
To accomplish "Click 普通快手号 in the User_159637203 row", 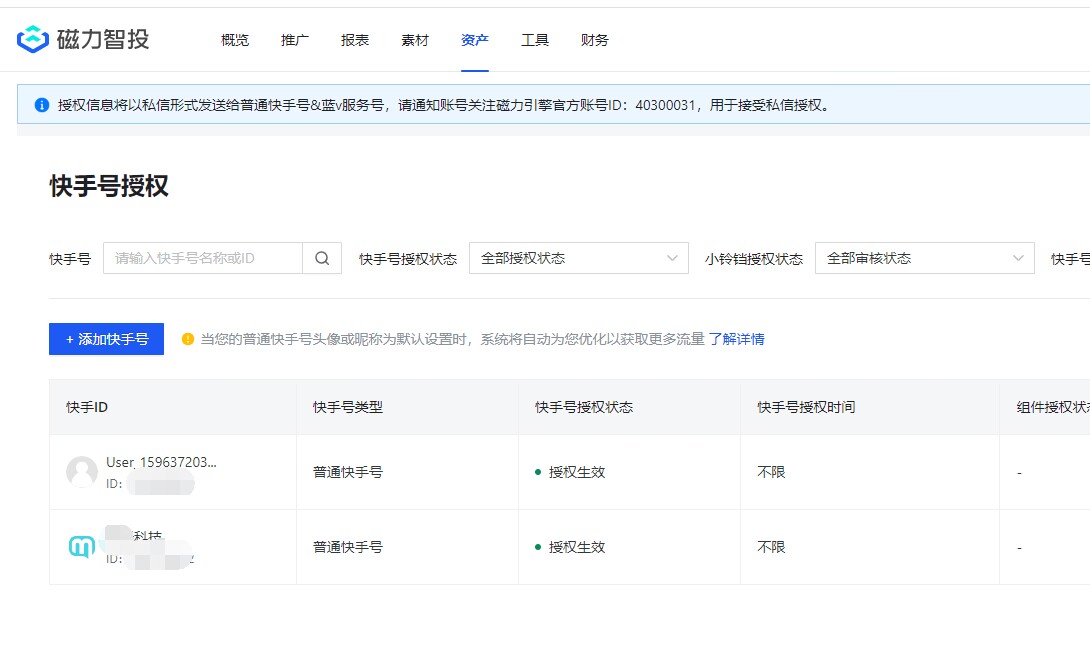I will [x=348, y=473].
